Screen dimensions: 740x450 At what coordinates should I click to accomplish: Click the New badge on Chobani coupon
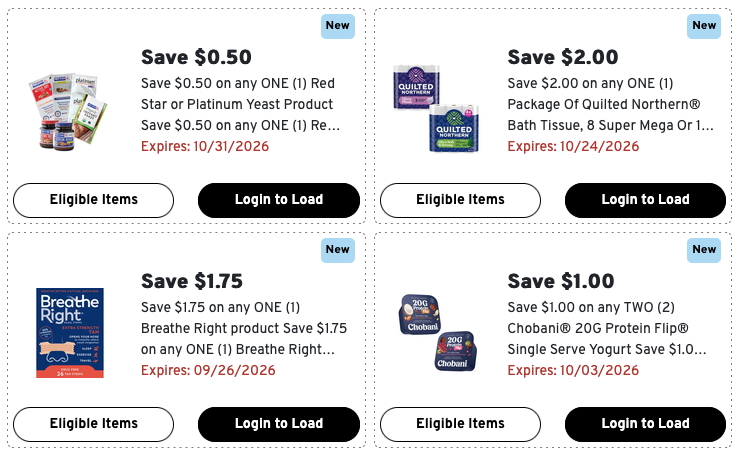tap(704, 250)
